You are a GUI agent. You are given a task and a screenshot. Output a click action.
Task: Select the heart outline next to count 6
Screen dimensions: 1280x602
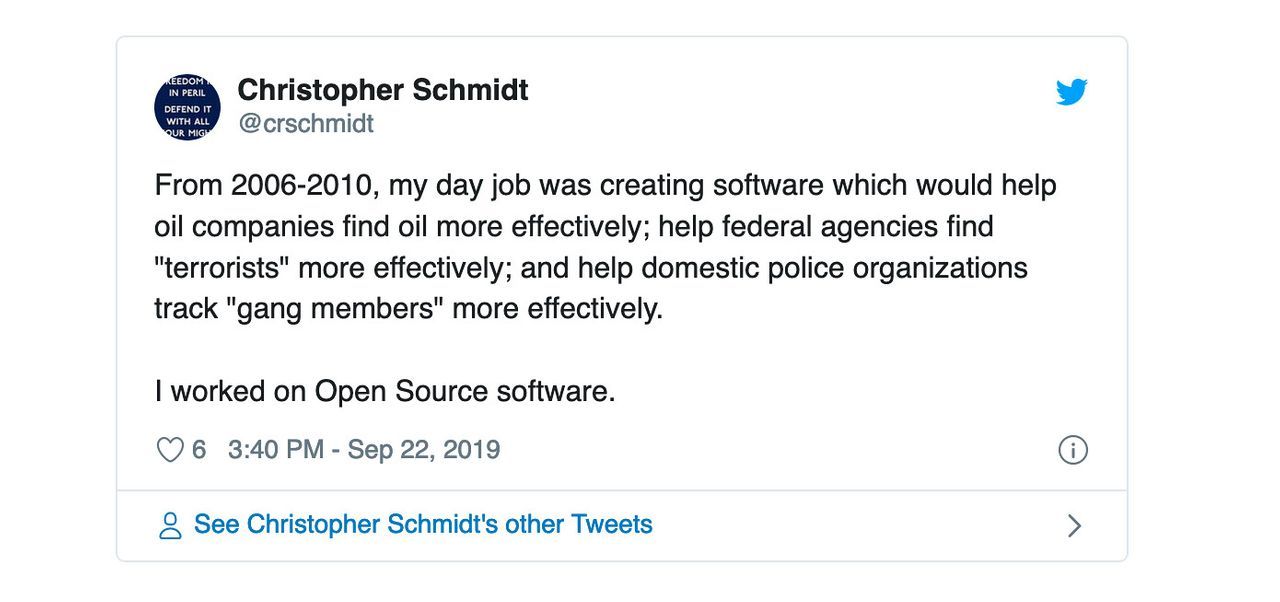point(168,449)
